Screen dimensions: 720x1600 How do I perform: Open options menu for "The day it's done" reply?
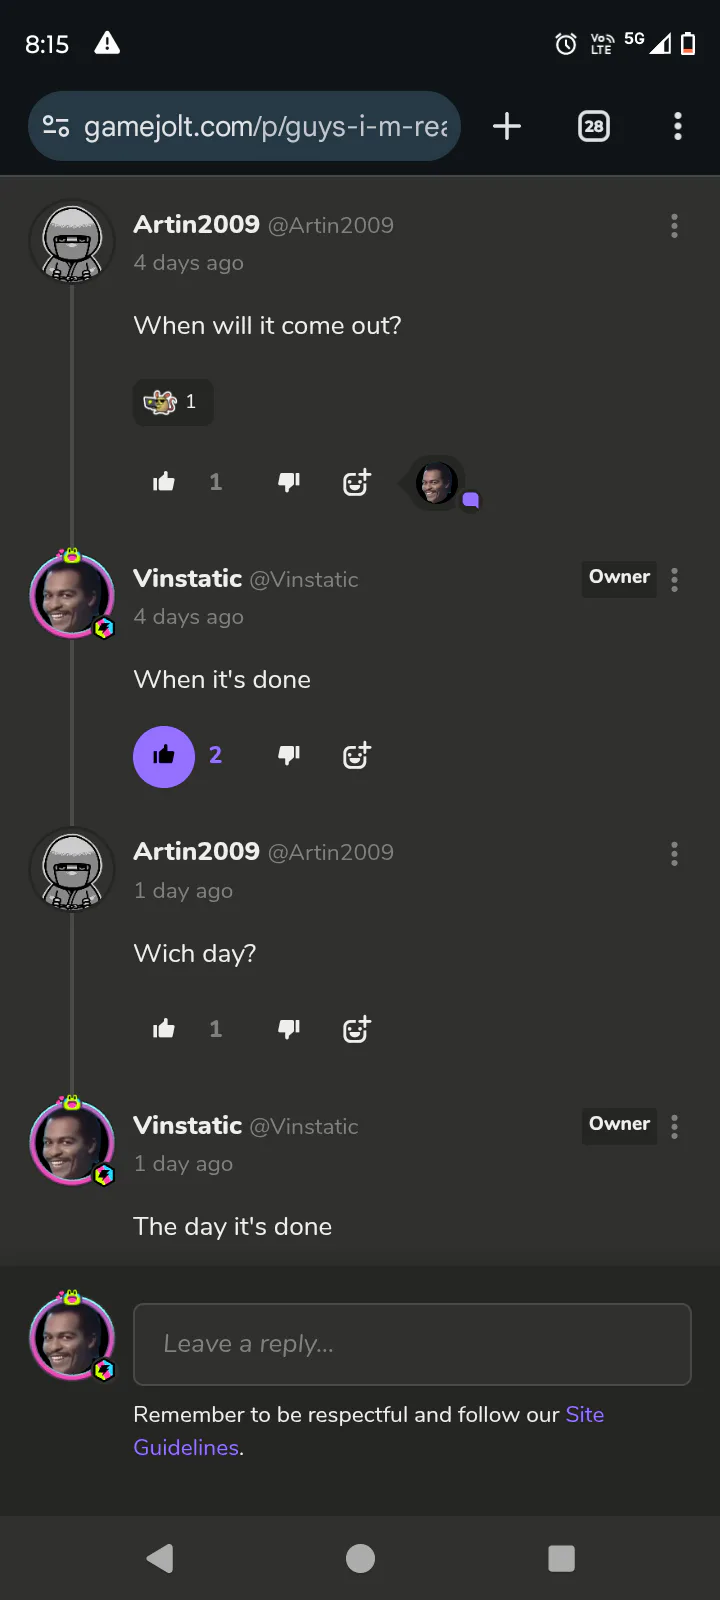point(674,1127)
